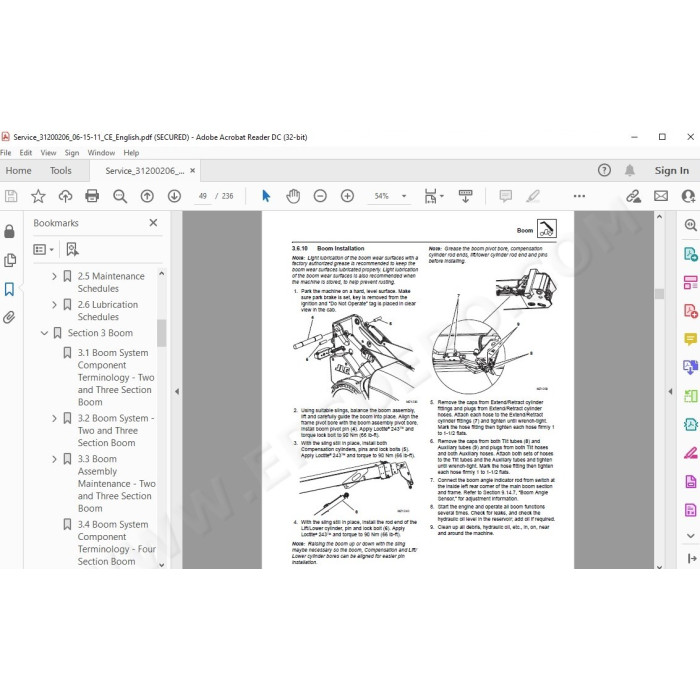Close the Bookmarks panel
Image resolution: width=700 pixels, height=700 pixels.
(x=153, y=222)
